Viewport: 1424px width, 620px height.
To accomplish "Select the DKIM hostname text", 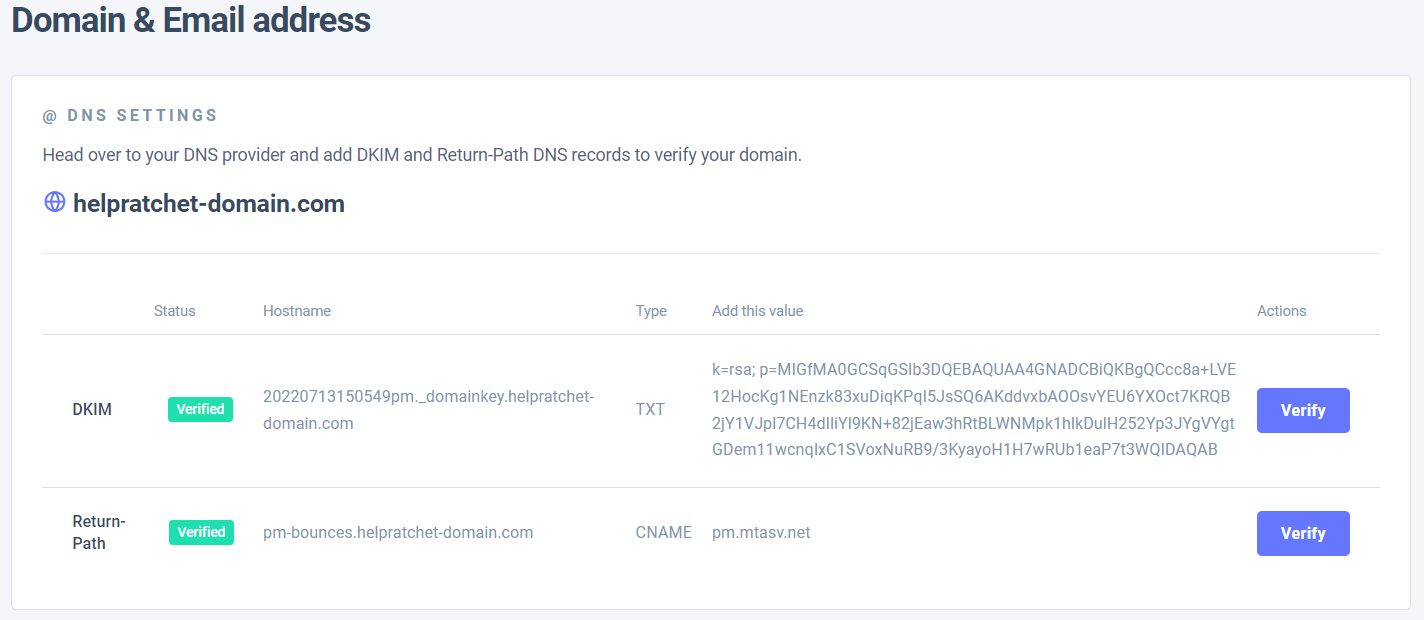I will click(x=428, y=410).
